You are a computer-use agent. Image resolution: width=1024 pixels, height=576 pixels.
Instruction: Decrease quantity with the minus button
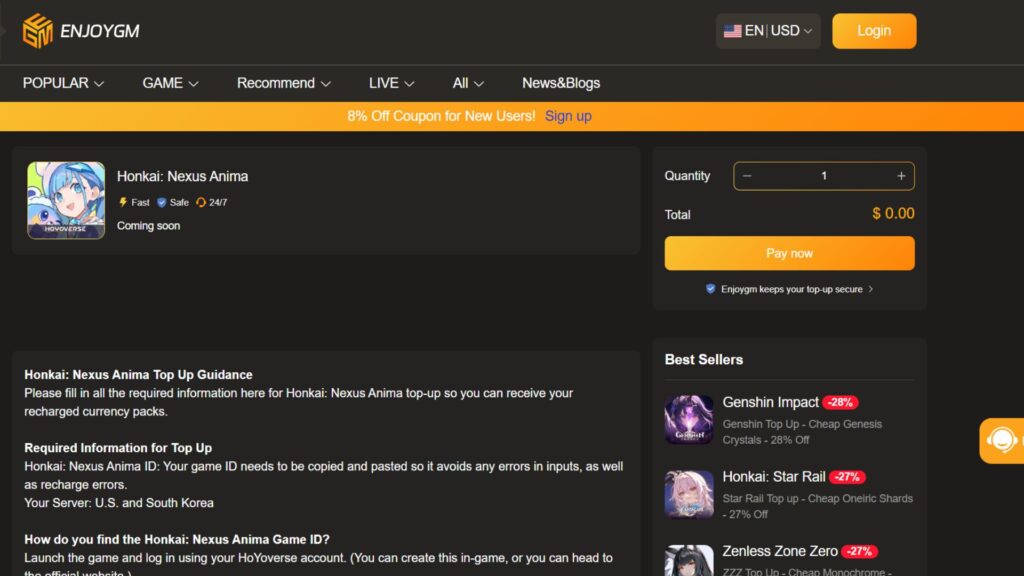tap(747, 176)
